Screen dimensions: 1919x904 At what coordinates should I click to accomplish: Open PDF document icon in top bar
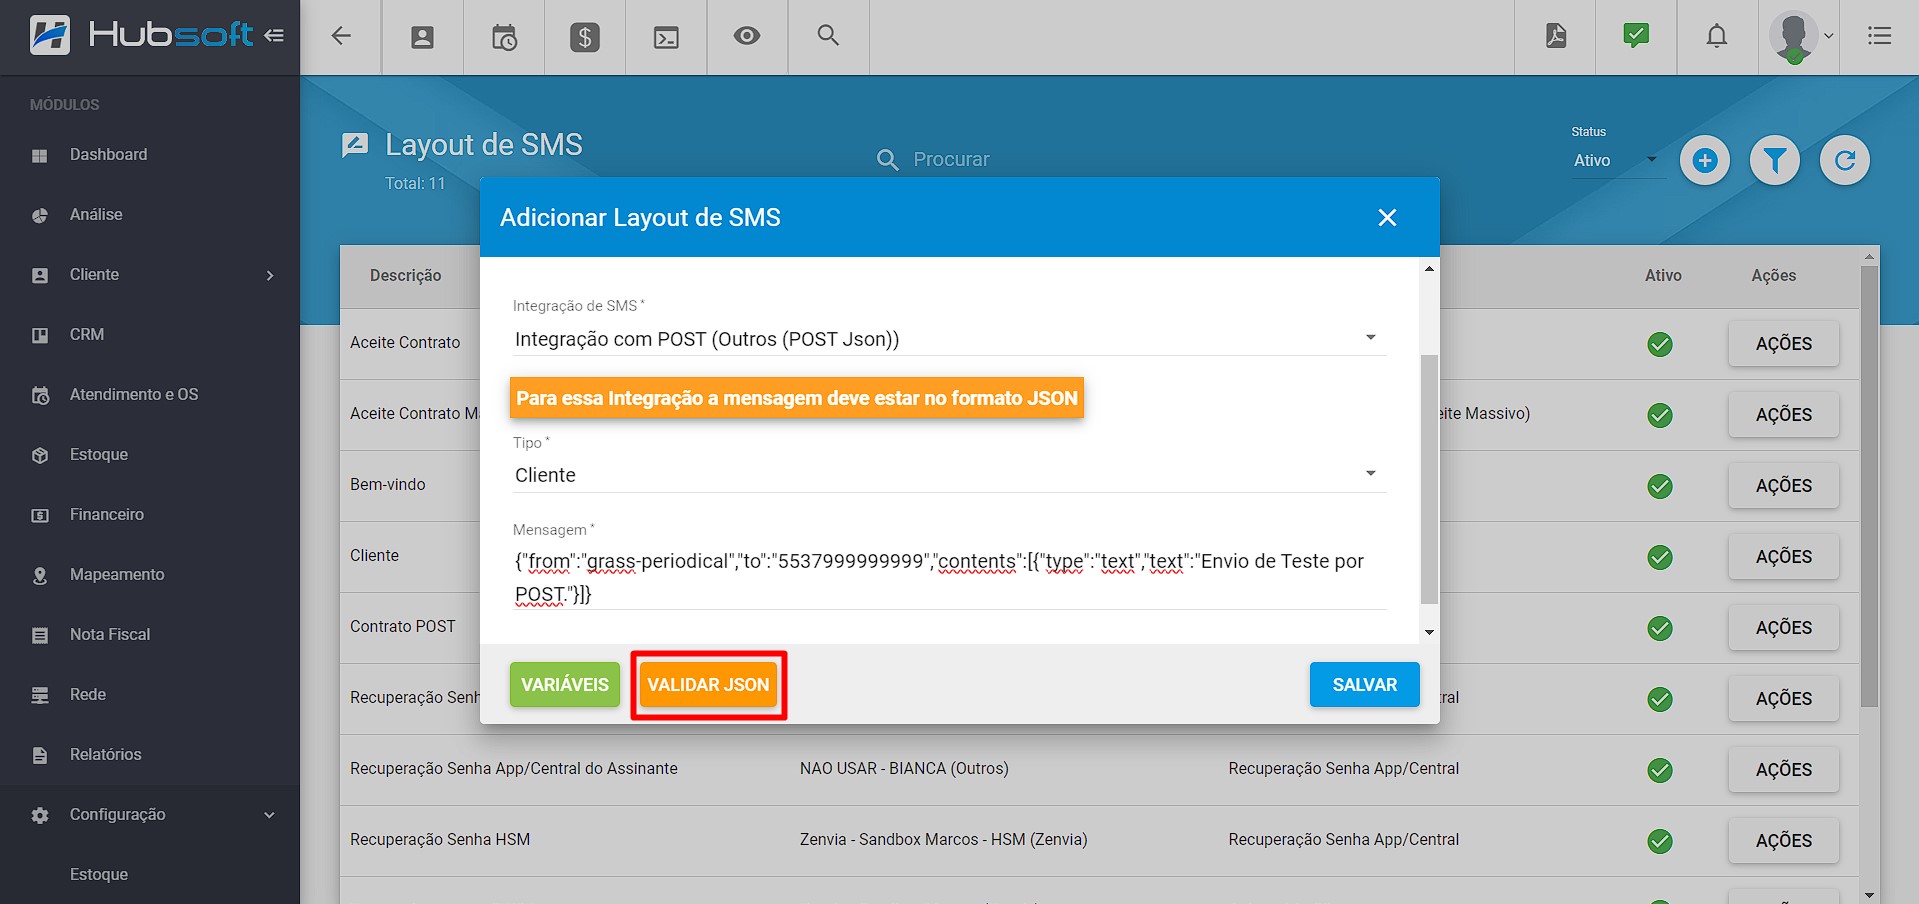pyautogui.click(x=1556, y=36)
